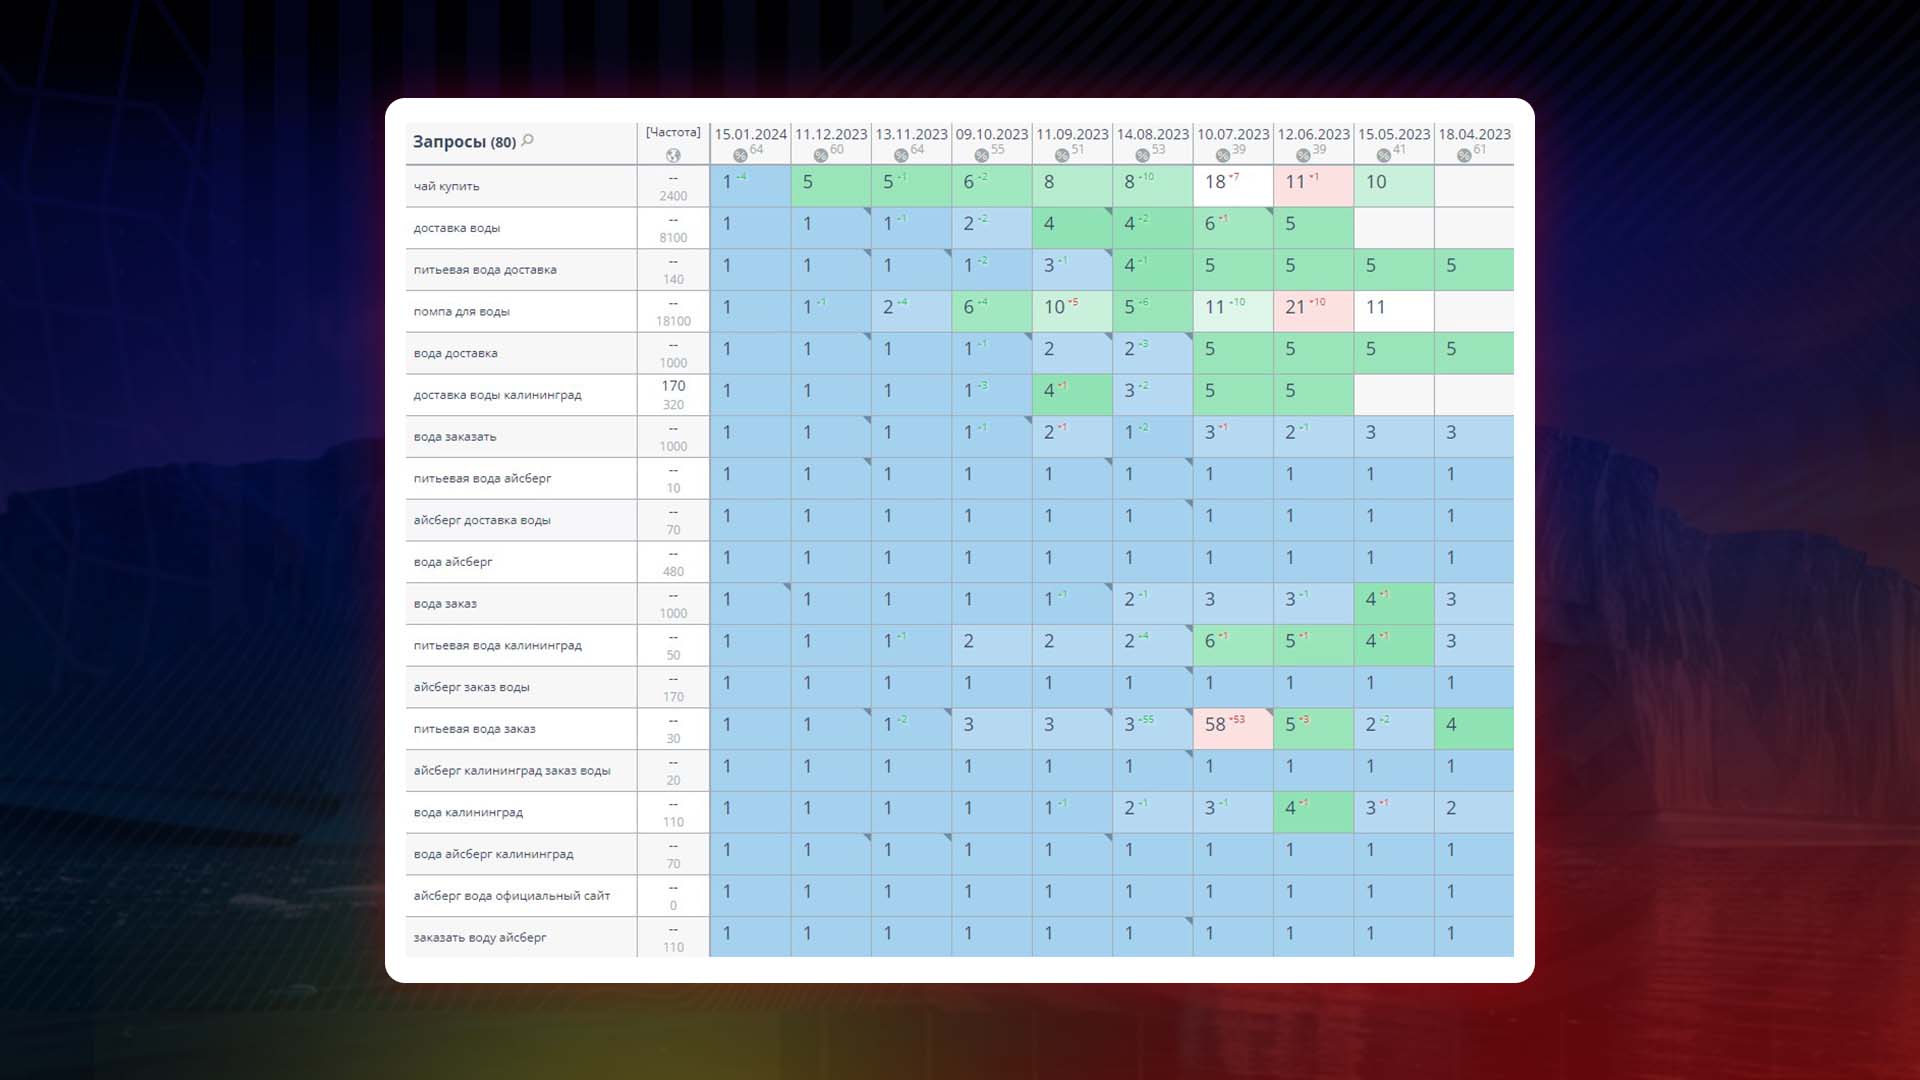Click the Частота column header
1920x1080 pixels.
[x=673, y=132]
